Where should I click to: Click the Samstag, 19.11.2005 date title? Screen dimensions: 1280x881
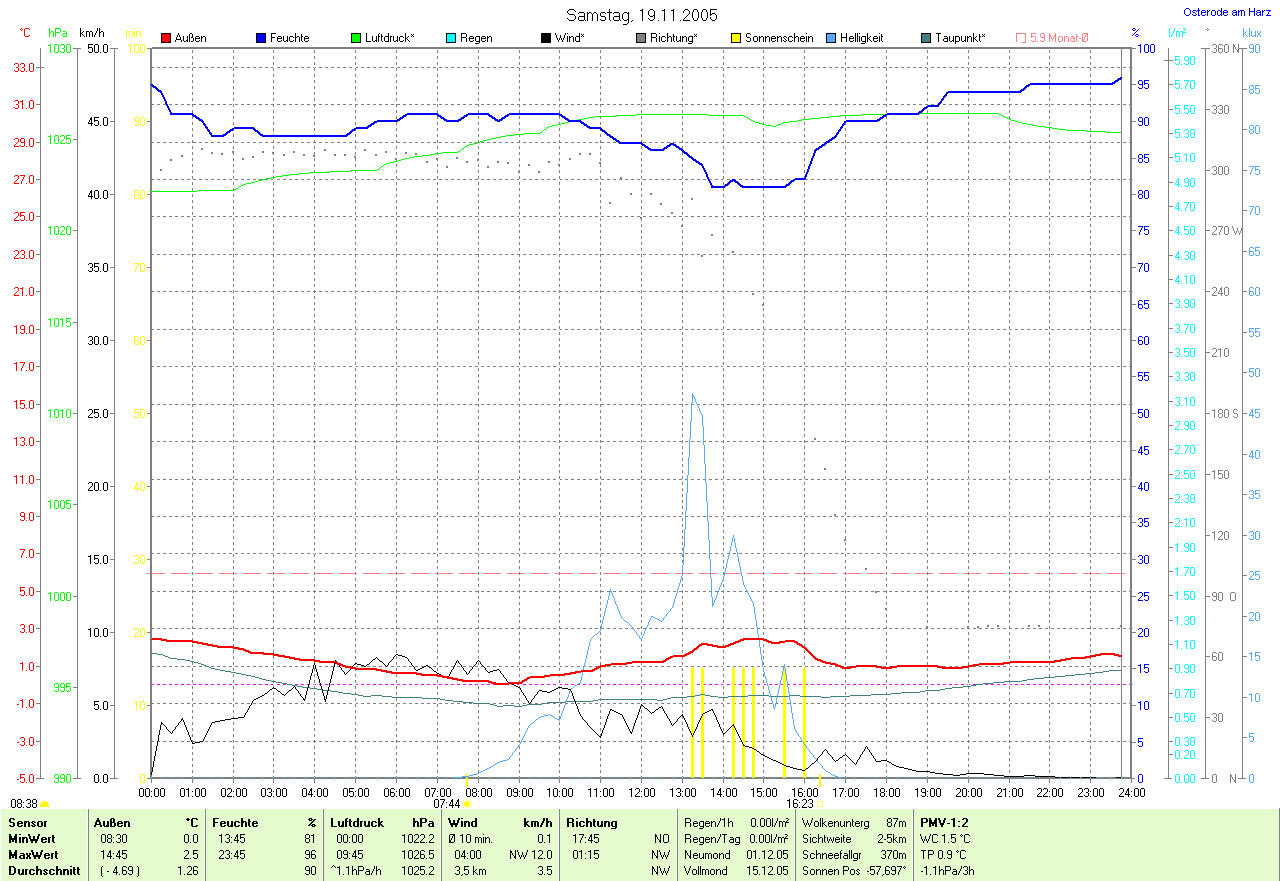tap(642, 15)
